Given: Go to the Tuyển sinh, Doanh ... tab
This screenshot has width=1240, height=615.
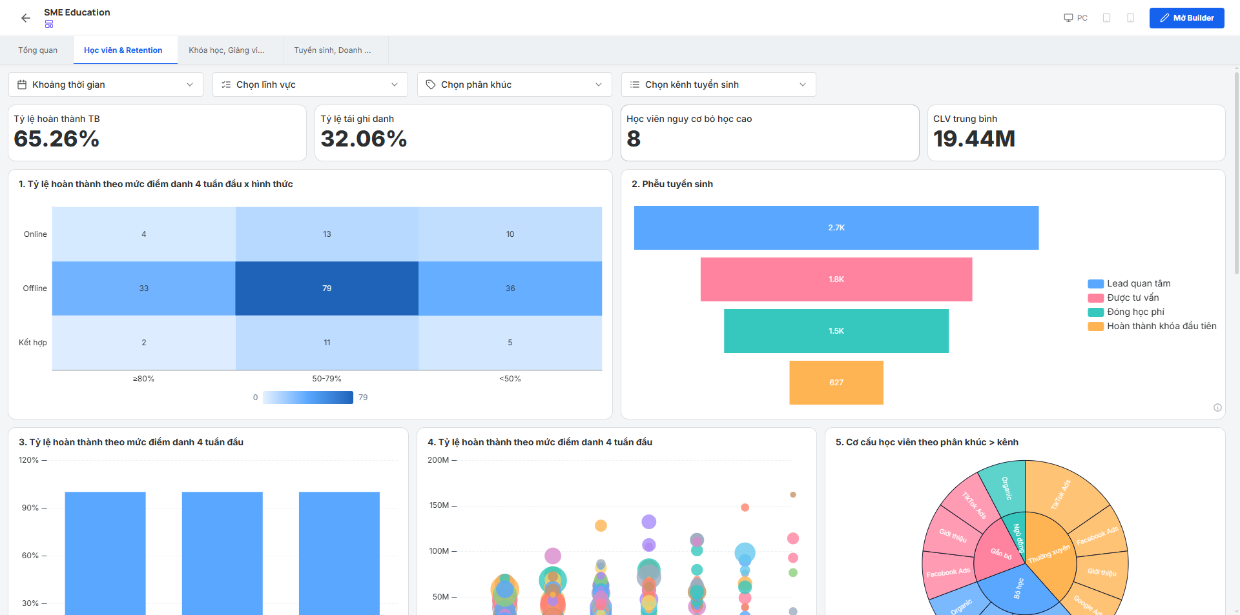Looking at the screenshot, I should 333,50.
